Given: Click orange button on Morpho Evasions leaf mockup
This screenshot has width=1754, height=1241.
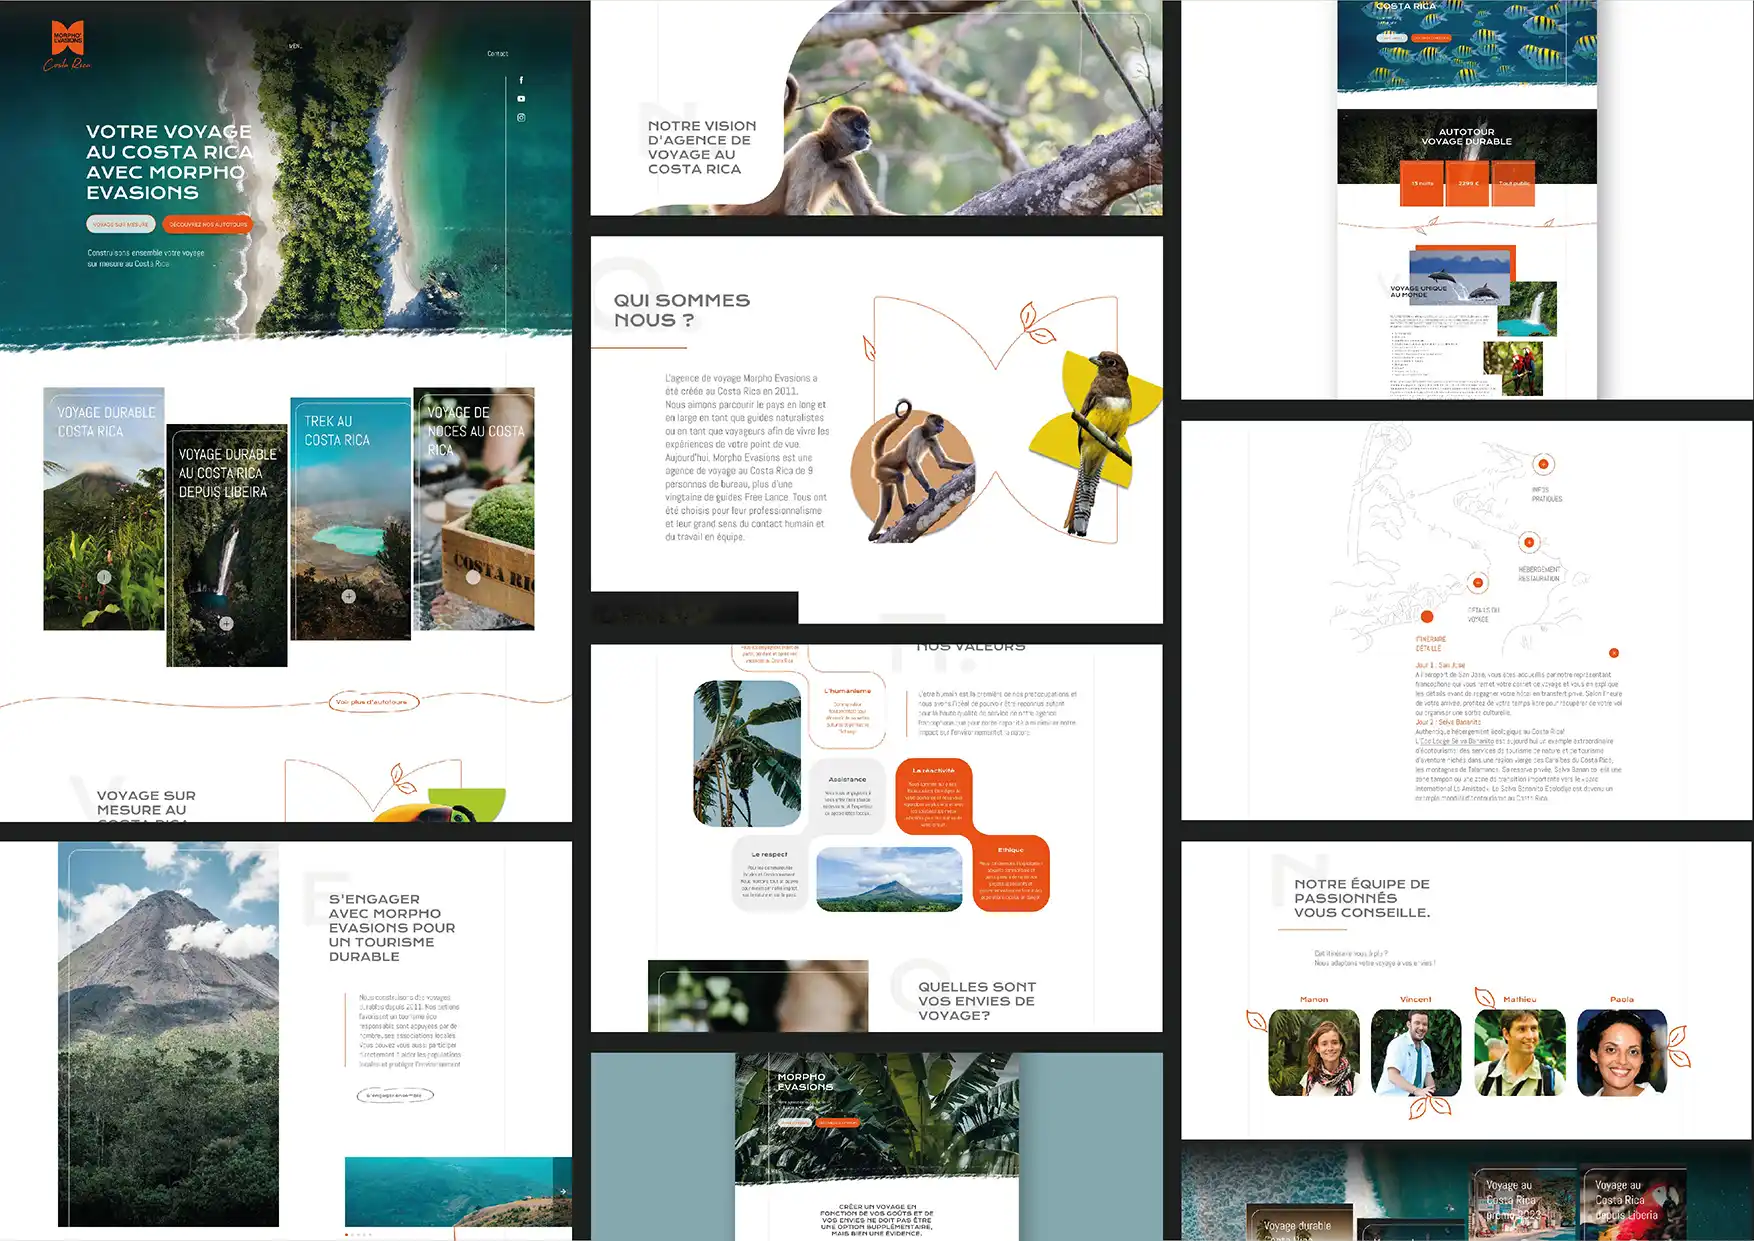Looking at the screenshot, I should point(838,1123).
